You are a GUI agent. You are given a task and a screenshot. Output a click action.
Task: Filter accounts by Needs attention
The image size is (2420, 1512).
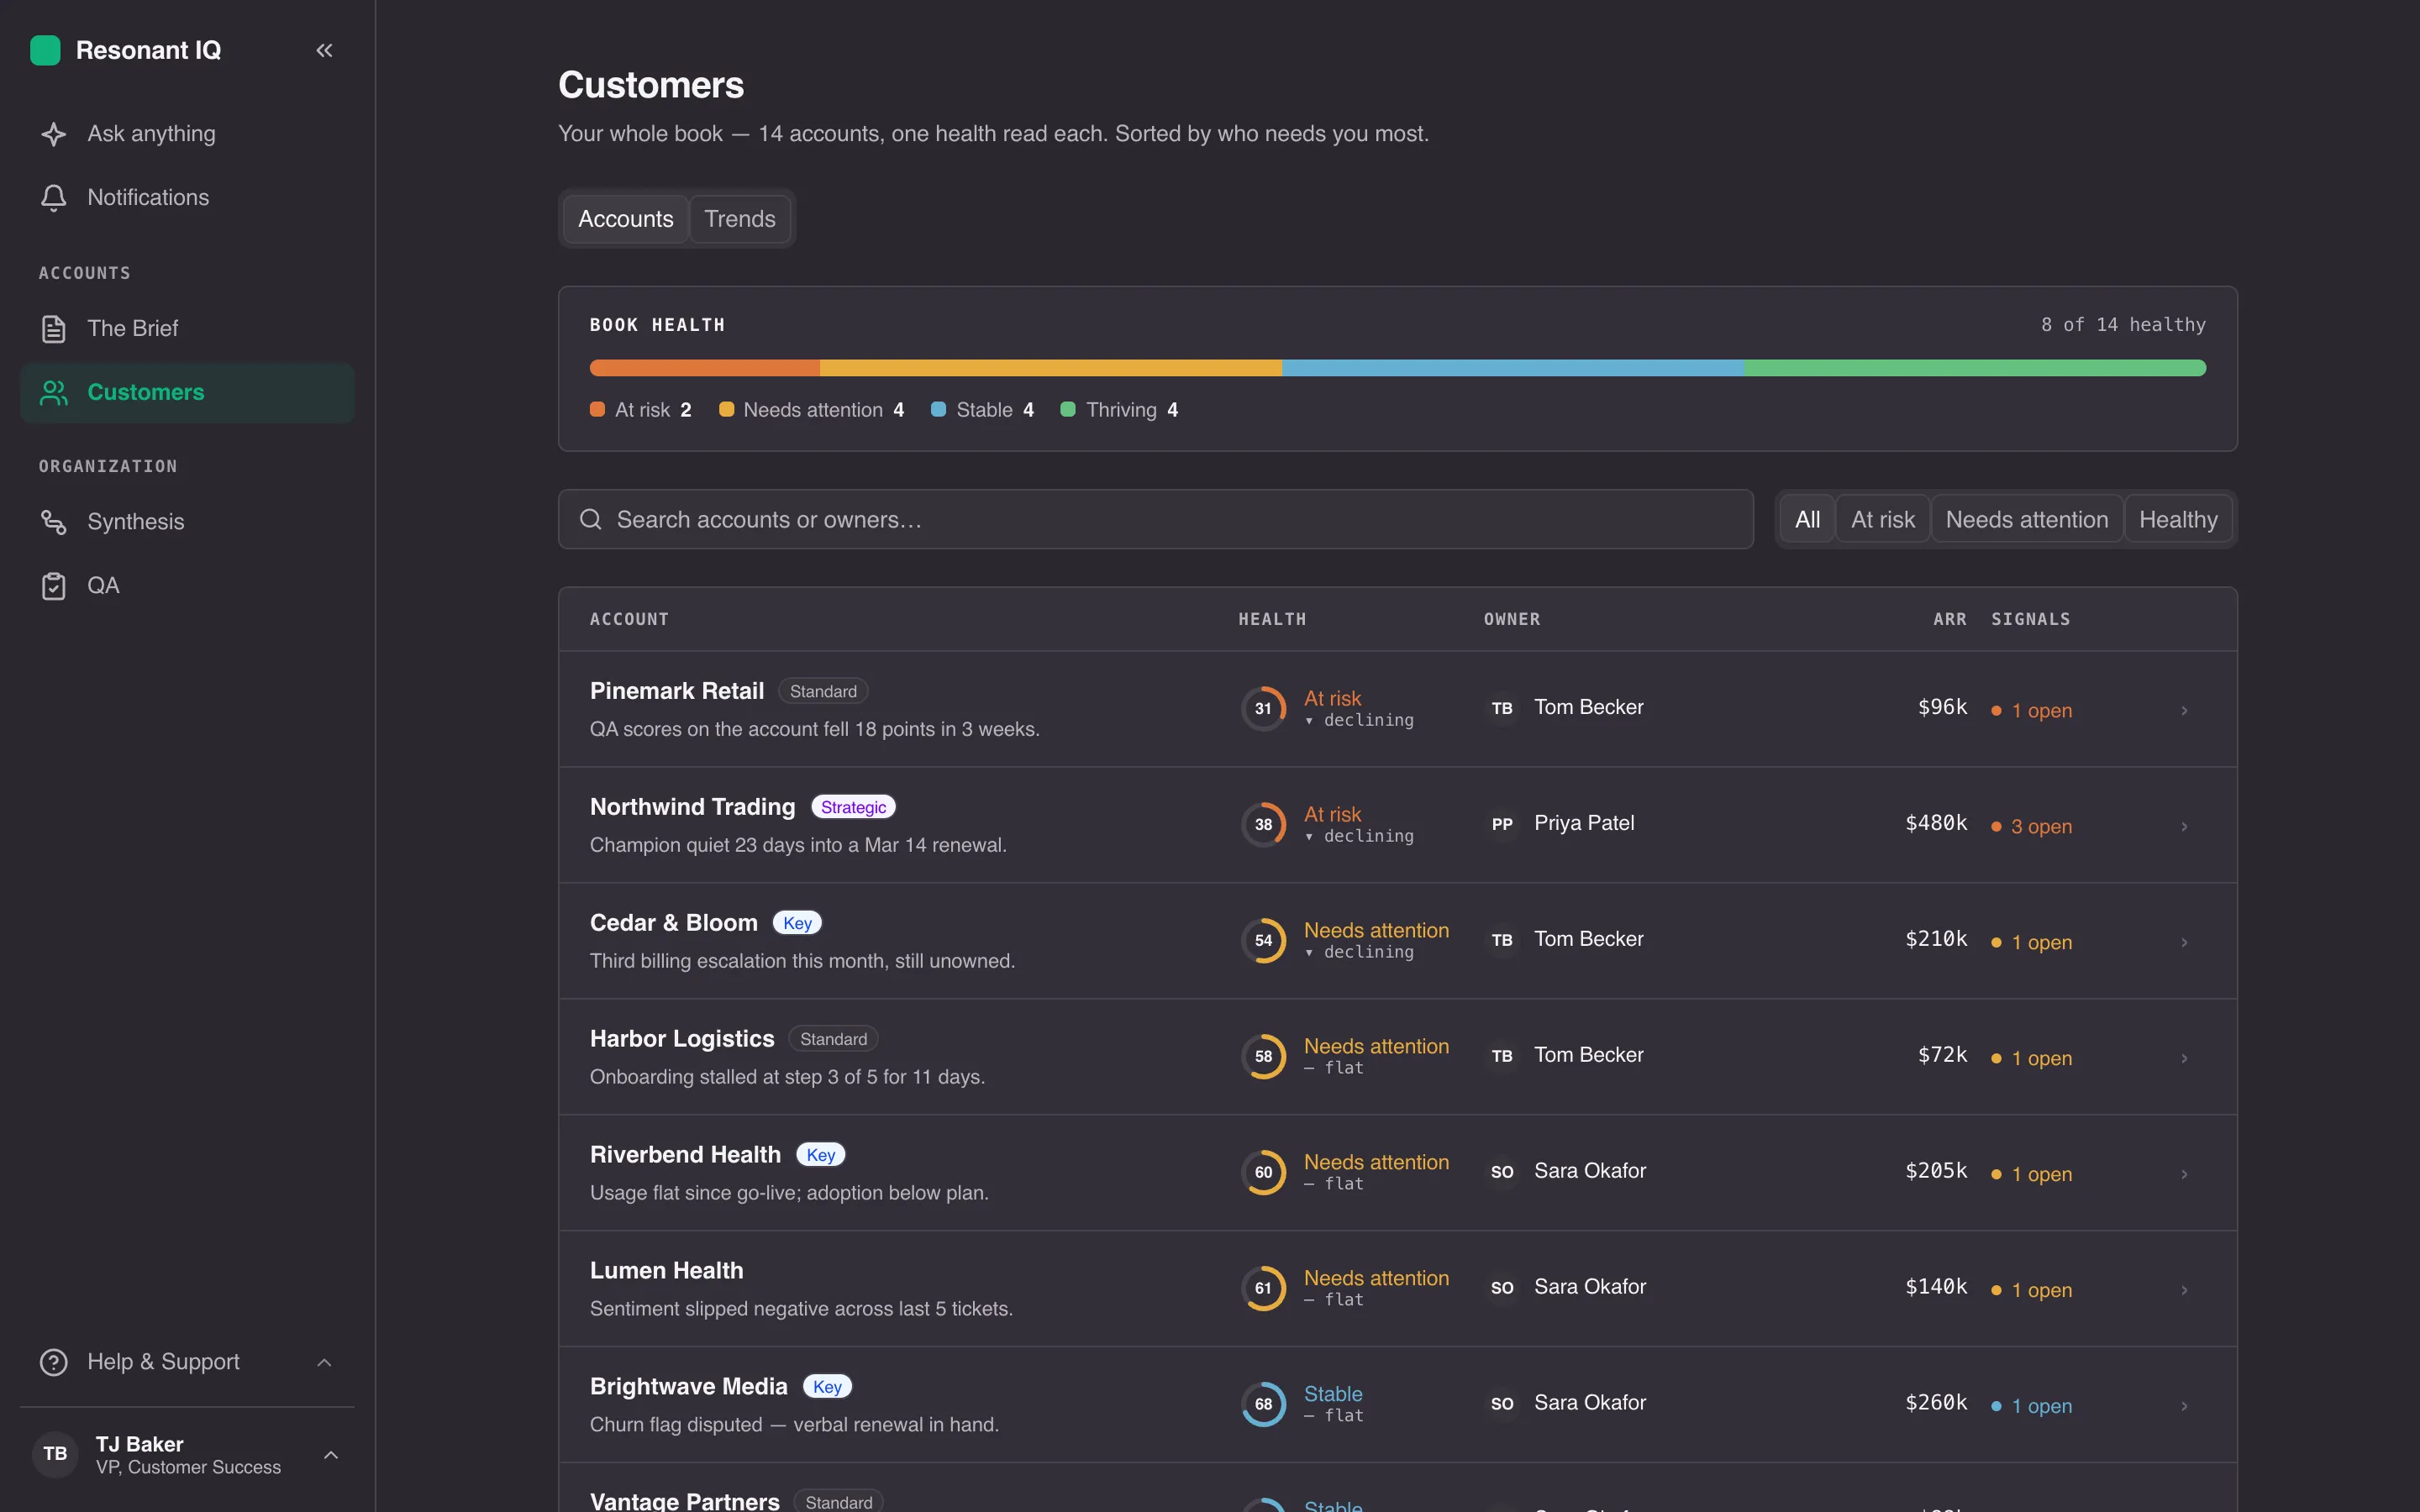point(2026,520)
